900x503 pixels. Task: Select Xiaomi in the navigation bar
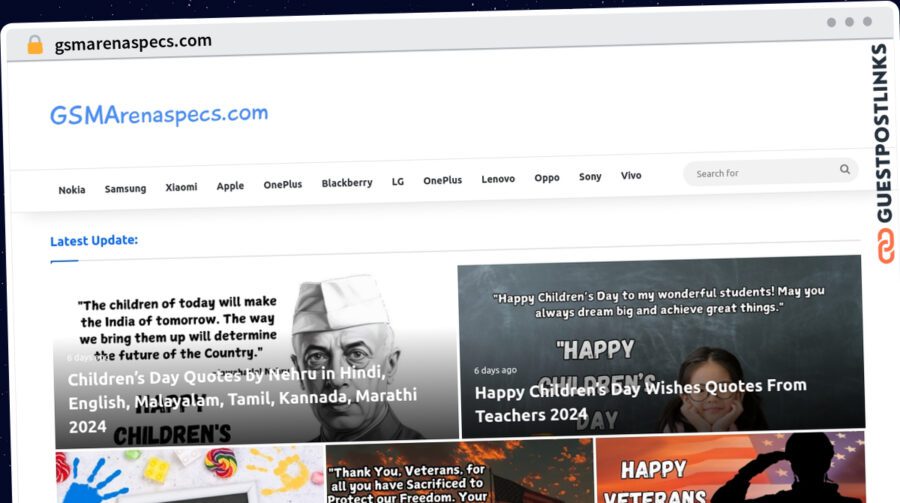coord(181,187)
